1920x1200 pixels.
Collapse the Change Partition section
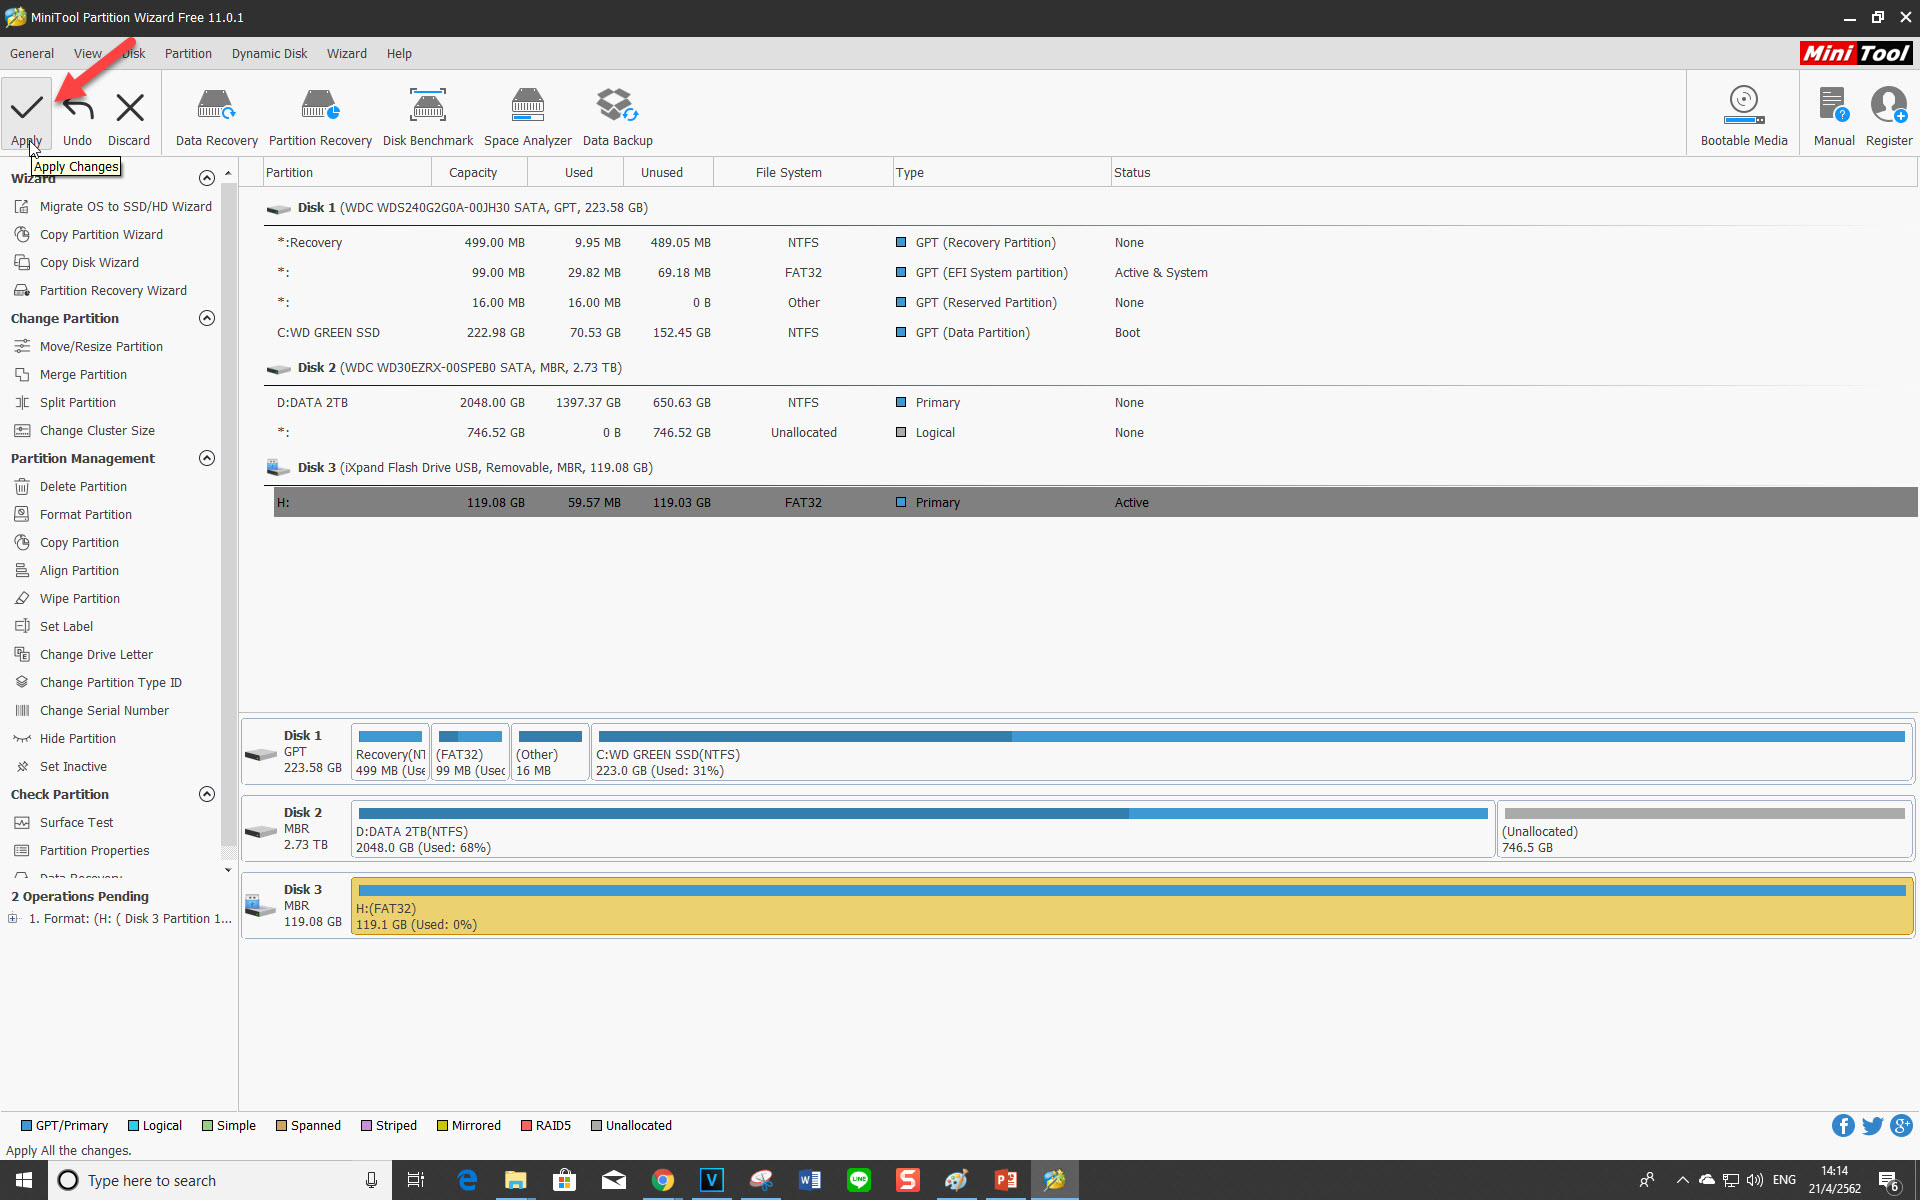(x=207, y=318)
